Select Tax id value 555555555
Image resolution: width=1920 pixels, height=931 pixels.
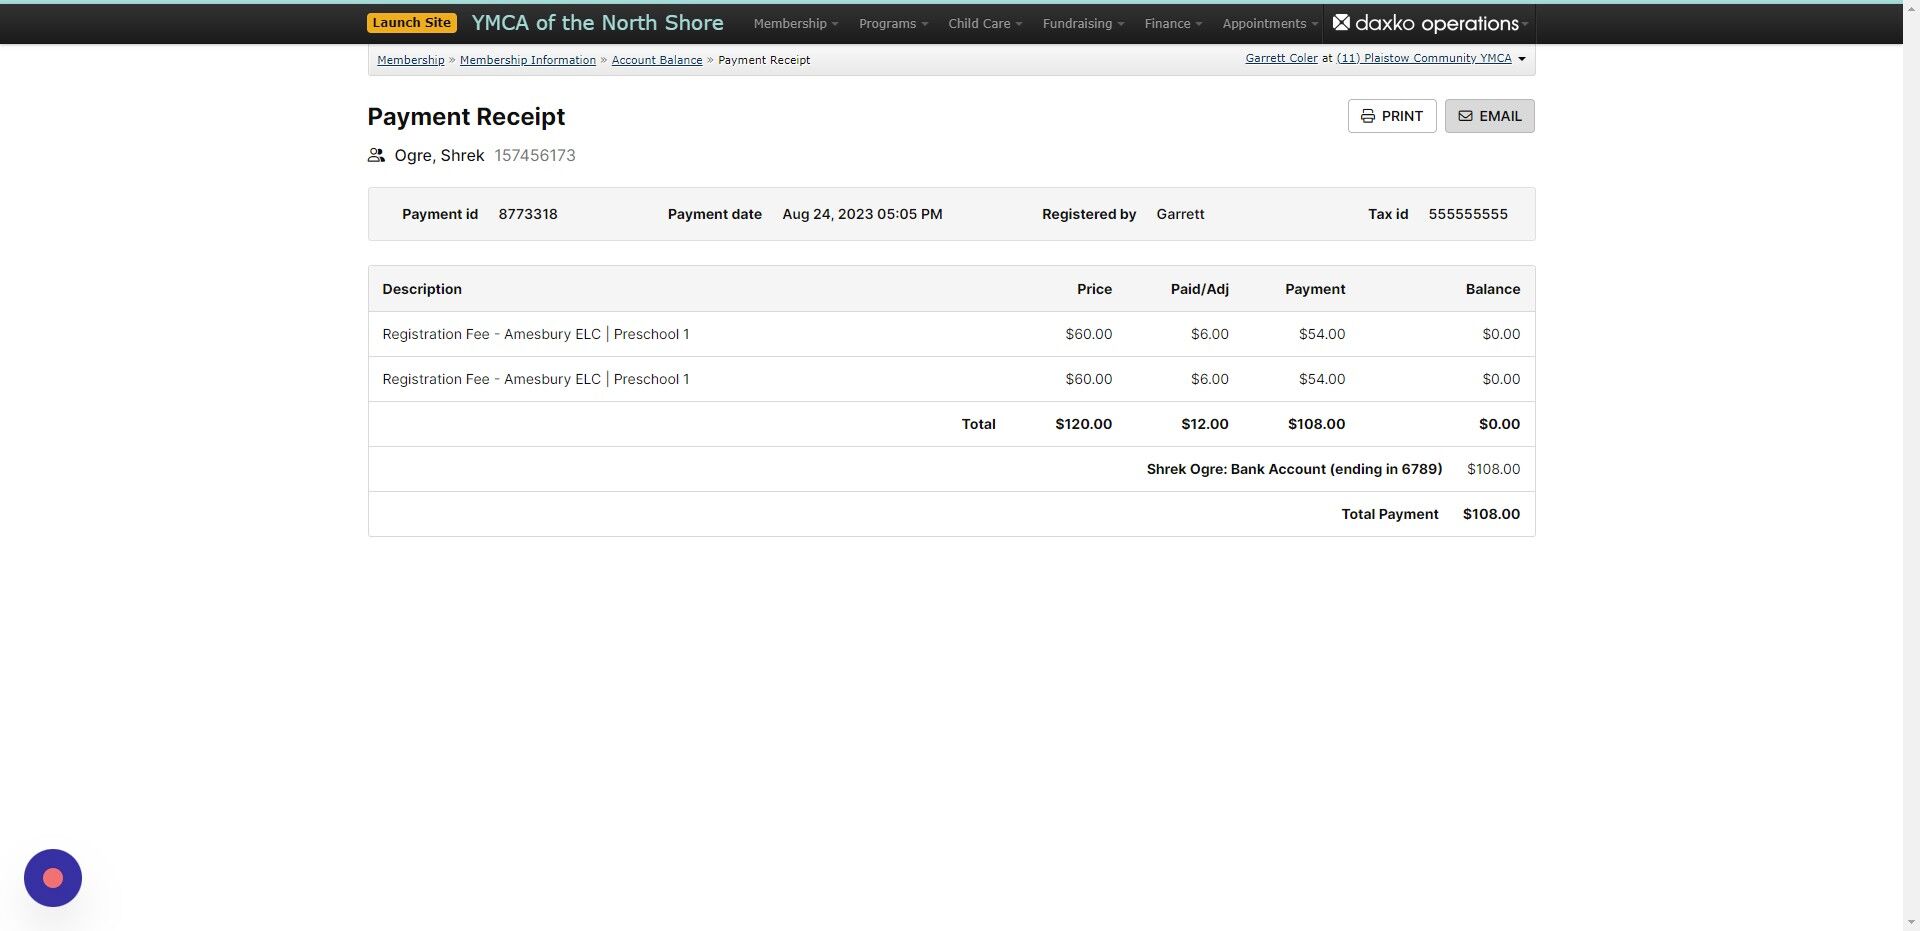[1468, 214]
